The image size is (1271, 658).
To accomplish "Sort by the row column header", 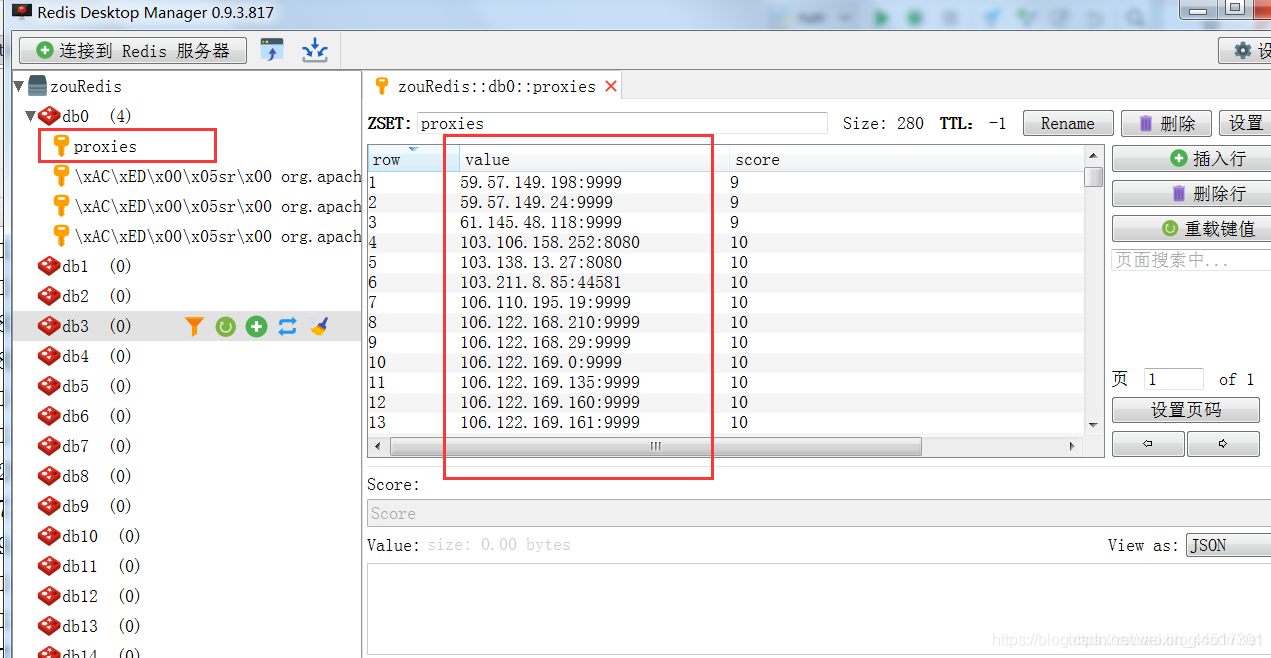I will (x=414, y=159).
